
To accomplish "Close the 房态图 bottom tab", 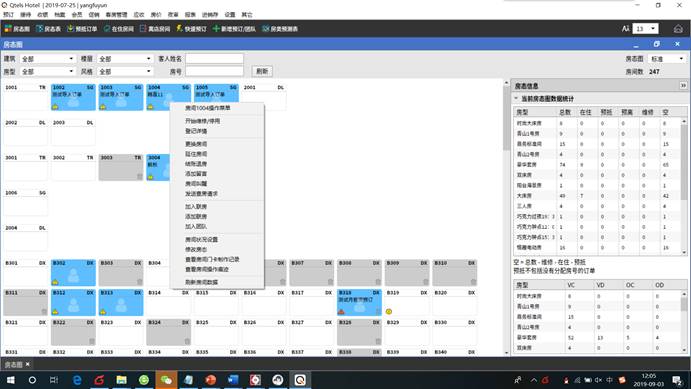I will tap(27, 364).
